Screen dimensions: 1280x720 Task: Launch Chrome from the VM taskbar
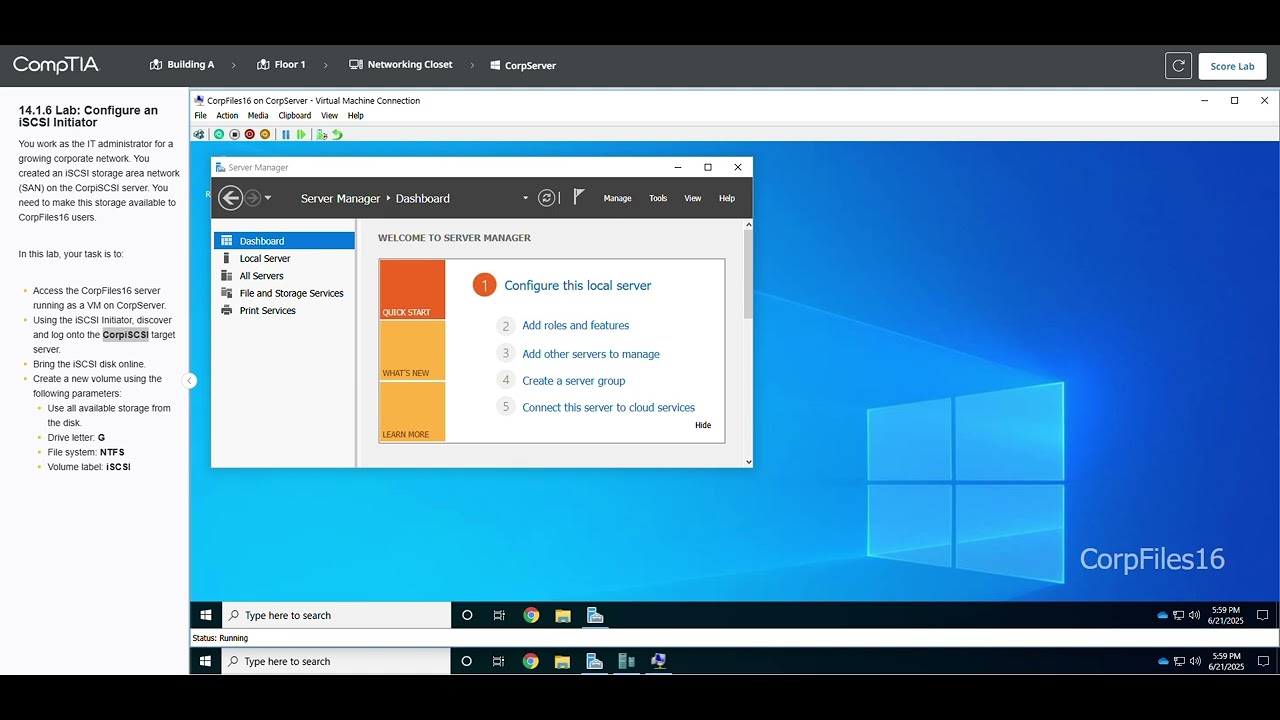pyautogui.click(x=531, y=615)
